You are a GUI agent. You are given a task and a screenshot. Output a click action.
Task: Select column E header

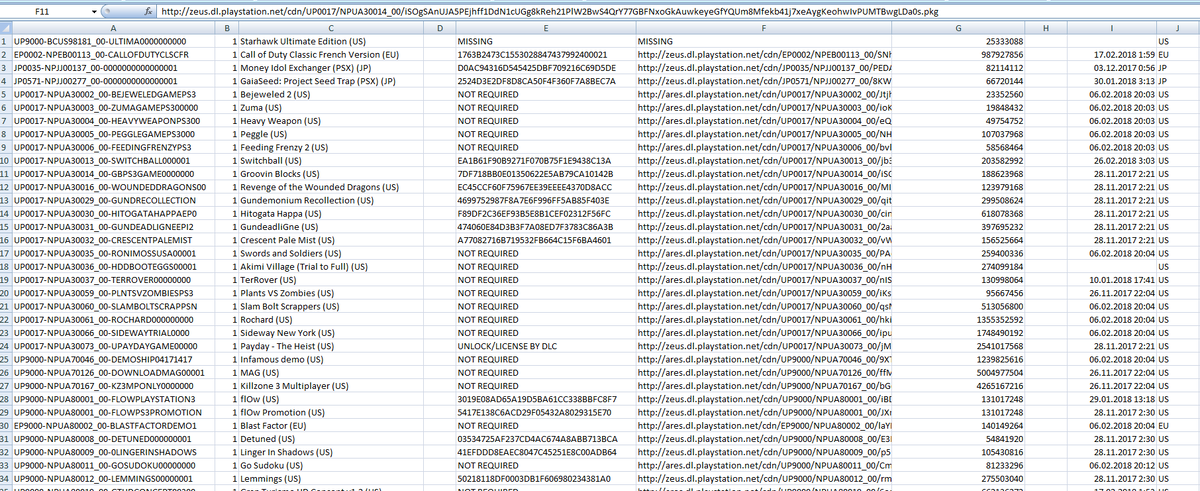545,29
